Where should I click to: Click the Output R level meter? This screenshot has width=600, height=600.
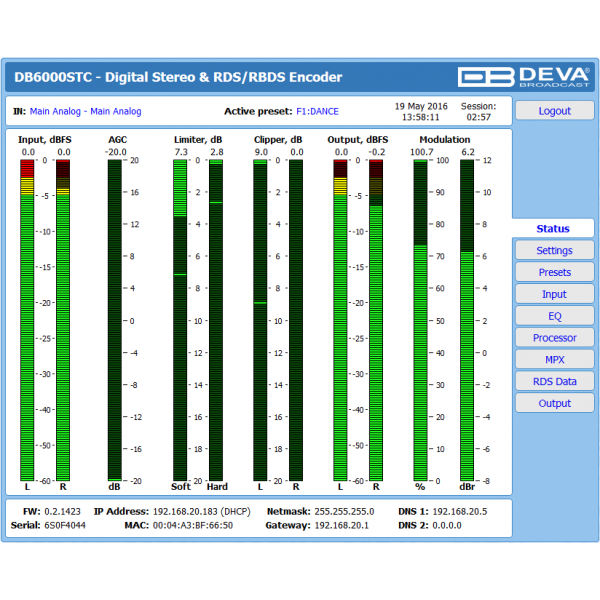[x=376, y=320]
